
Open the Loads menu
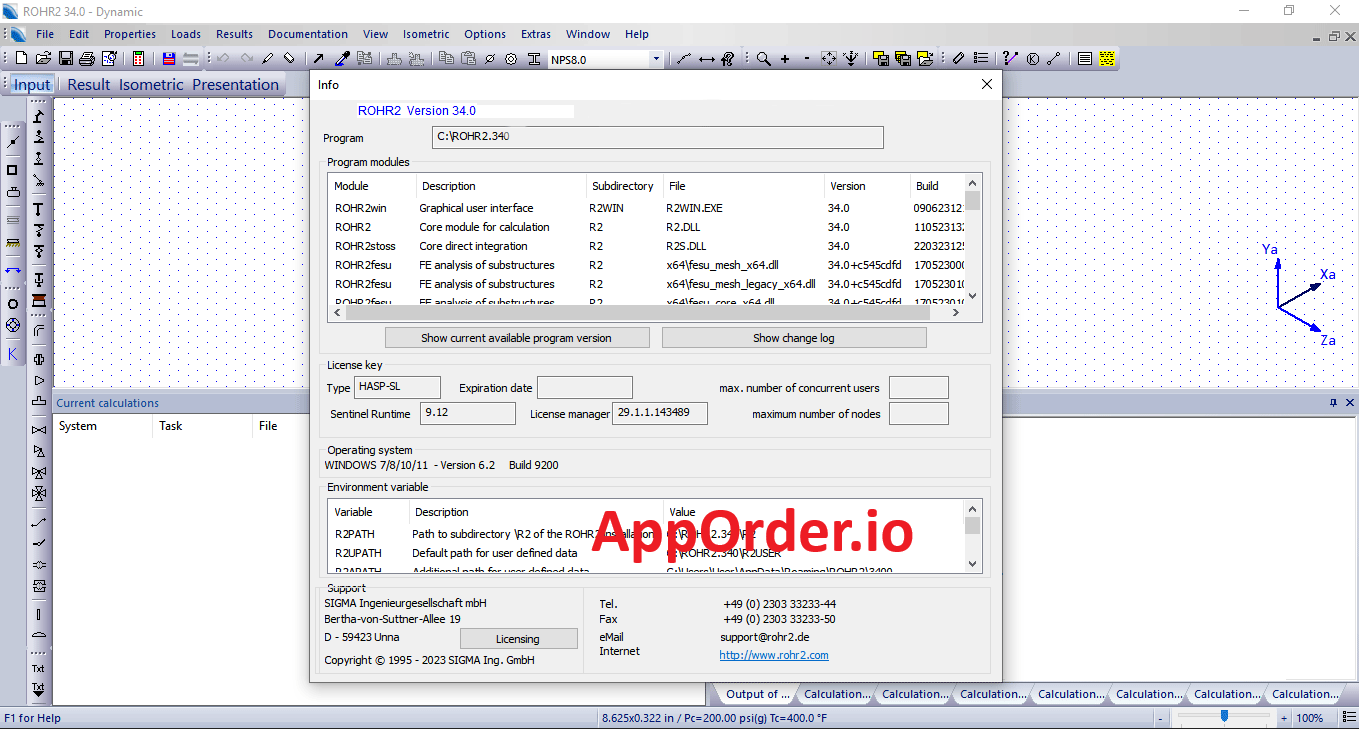[x=186, y=34]
